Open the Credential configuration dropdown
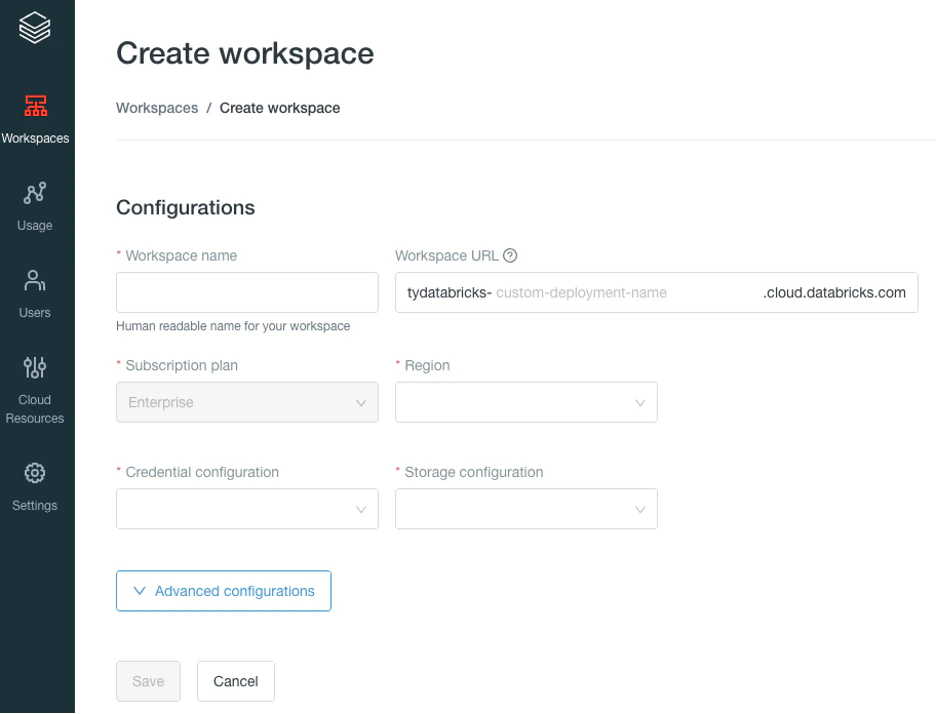 [247, 509]
